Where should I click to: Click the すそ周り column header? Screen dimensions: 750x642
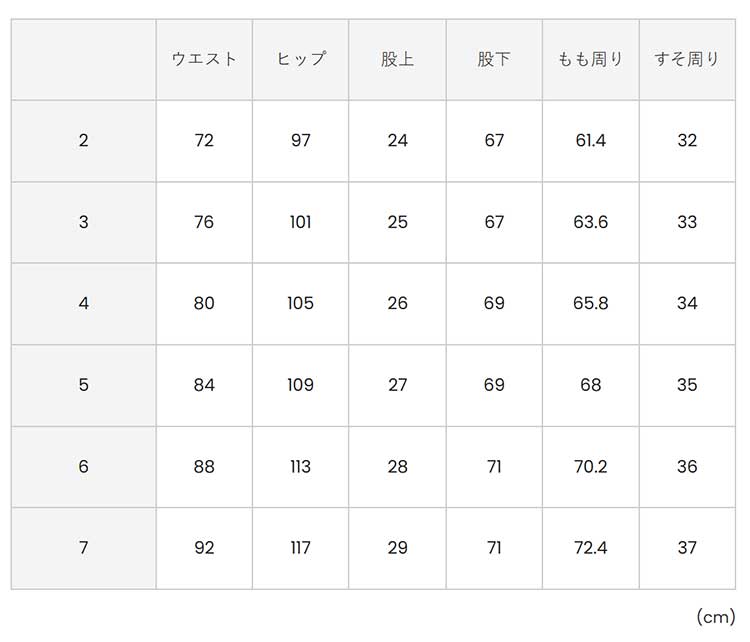[x=687, y=59]
